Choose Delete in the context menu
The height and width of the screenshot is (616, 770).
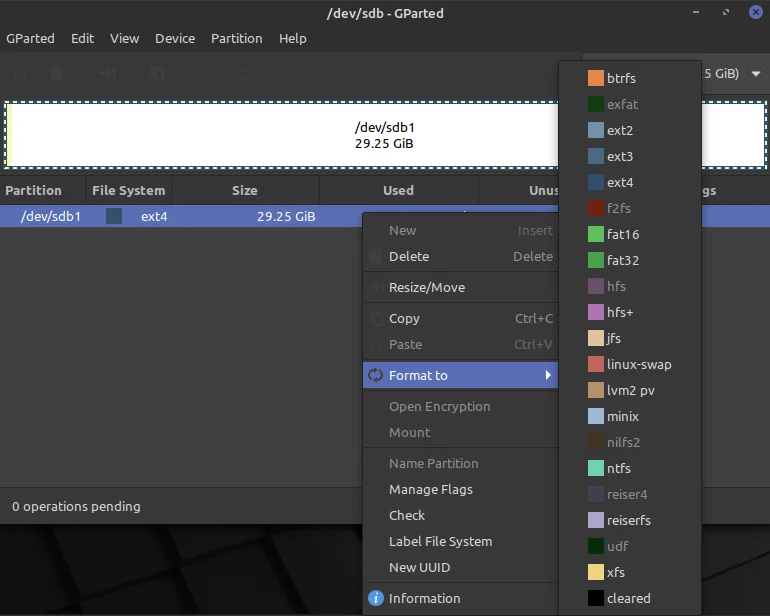point(460,256)
